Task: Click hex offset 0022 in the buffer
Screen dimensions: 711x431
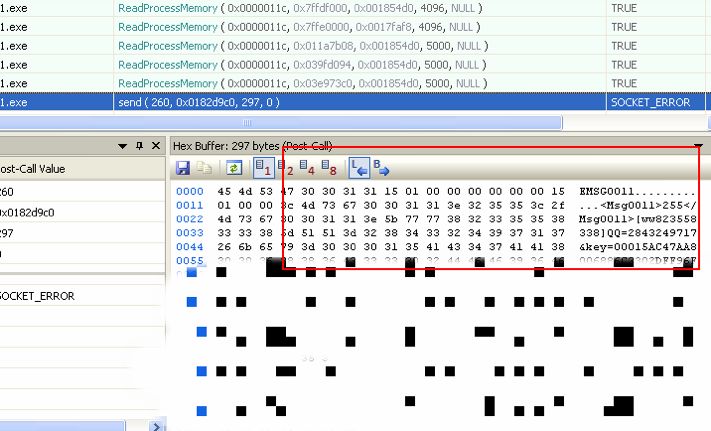Action: [190, 219]
